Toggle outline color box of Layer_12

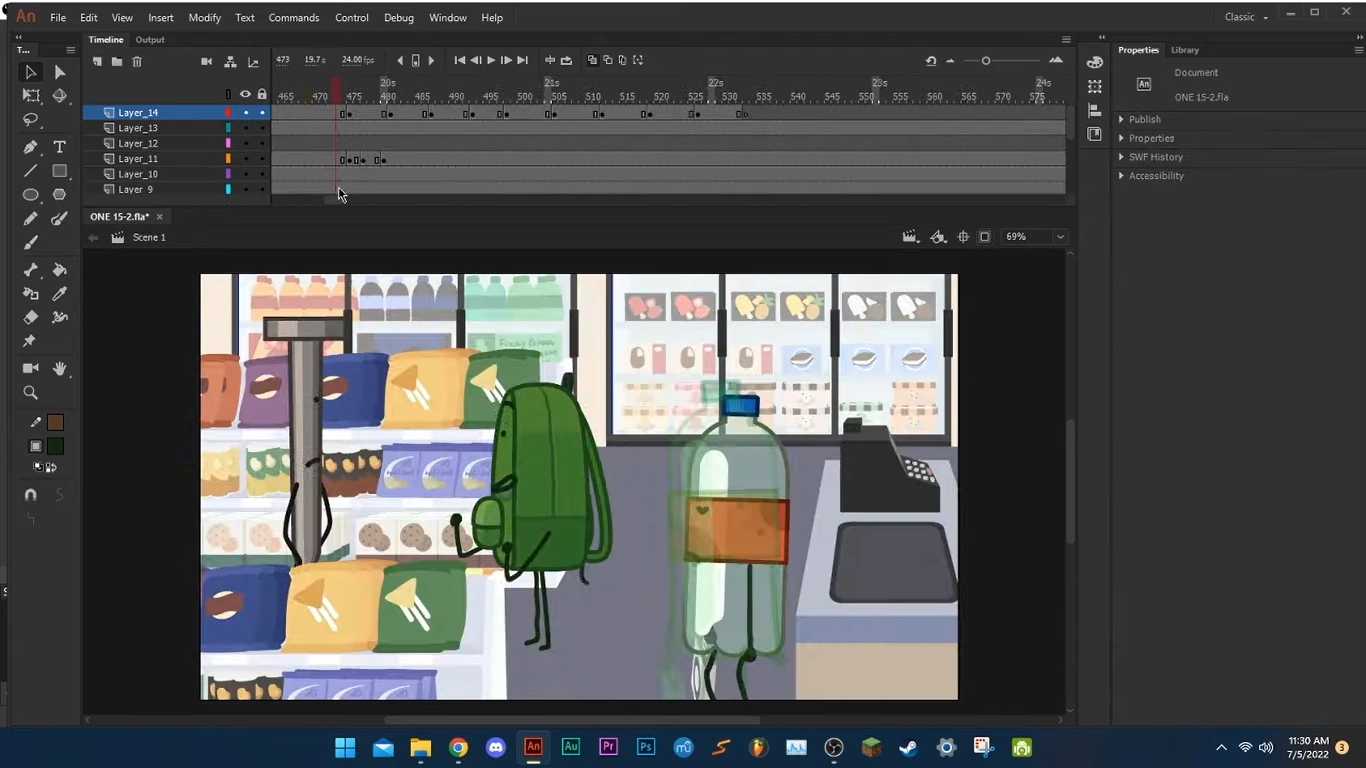click(228, 144)
